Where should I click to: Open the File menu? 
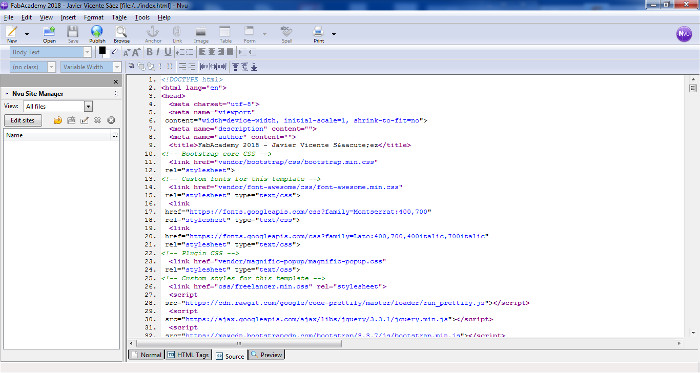click(x=8, y=18)
